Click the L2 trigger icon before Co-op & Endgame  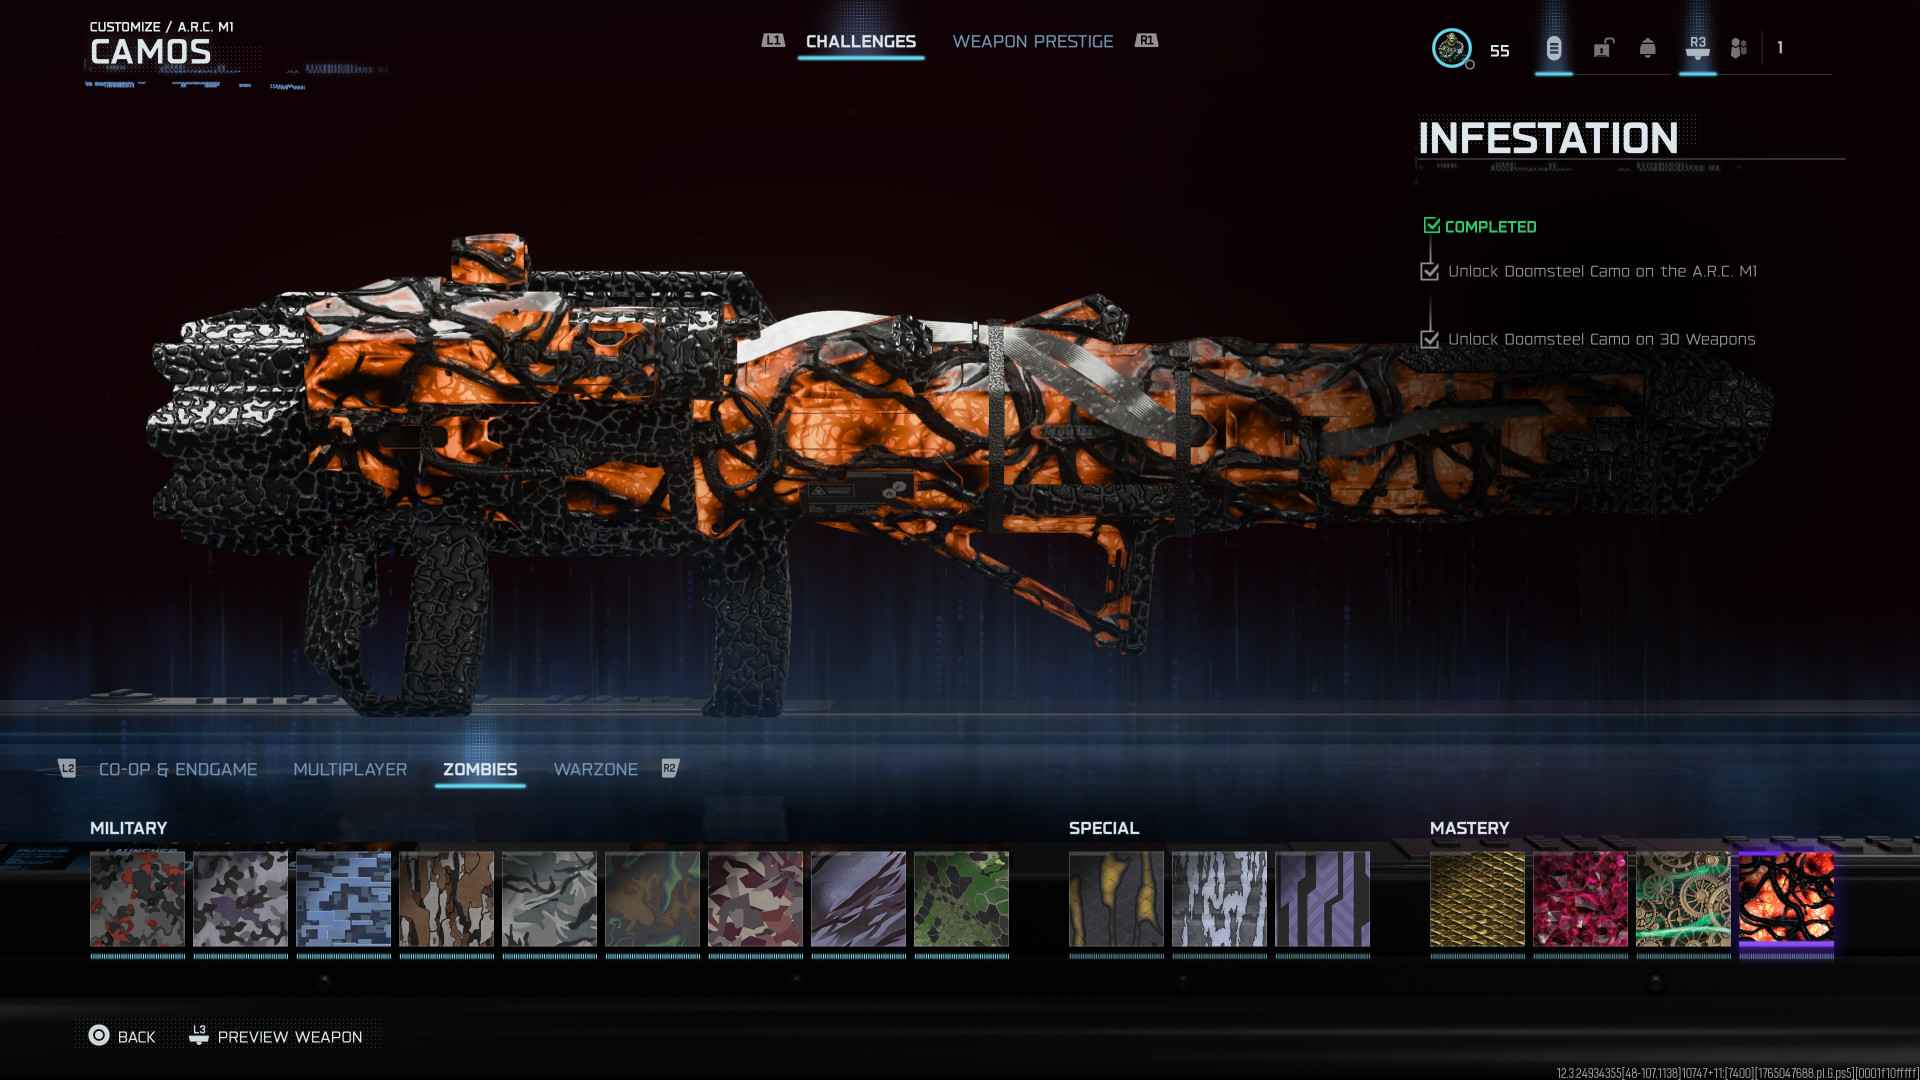click(68, 768)
